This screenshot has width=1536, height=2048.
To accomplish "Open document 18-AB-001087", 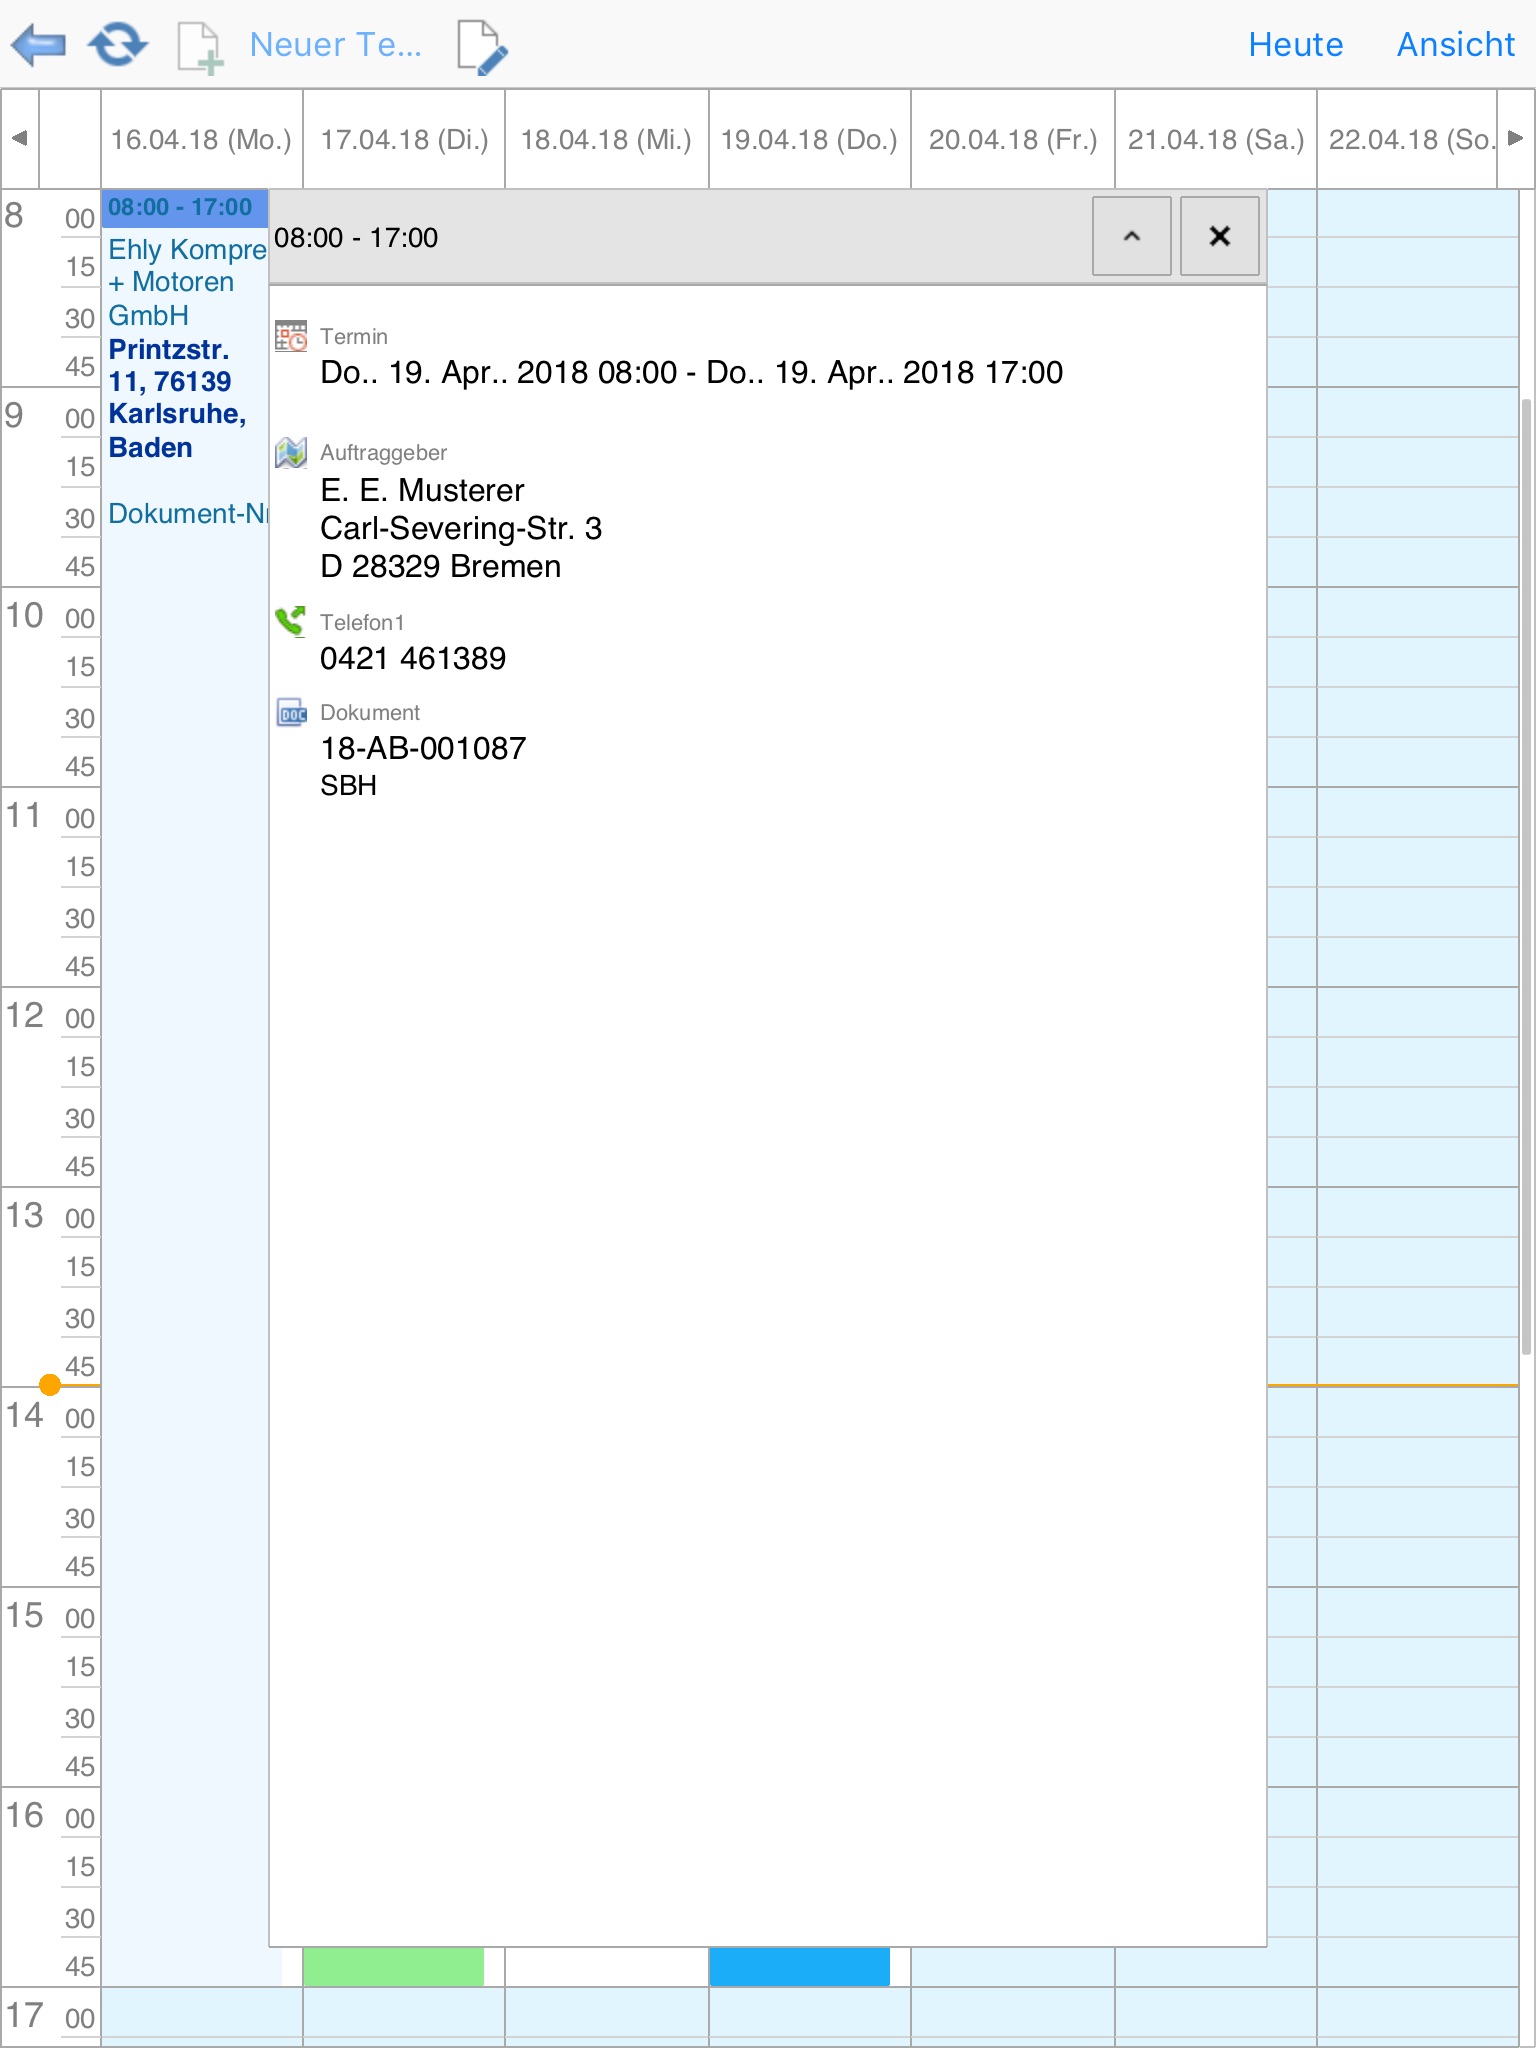I will click(x=423, y=748).
